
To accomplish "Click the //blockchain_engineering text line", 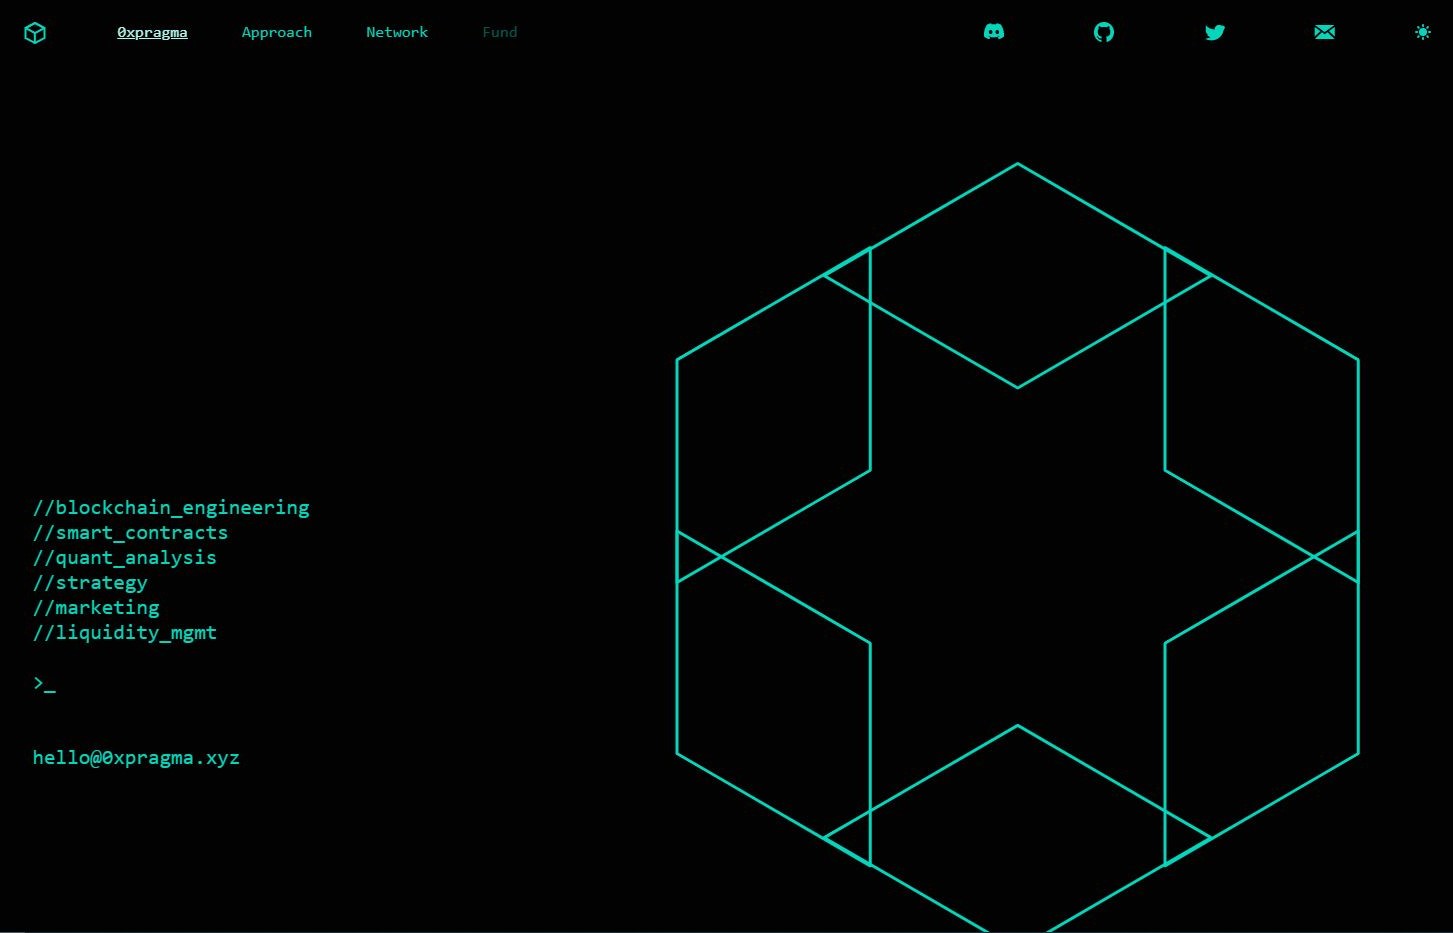I will tap(171, 507).
